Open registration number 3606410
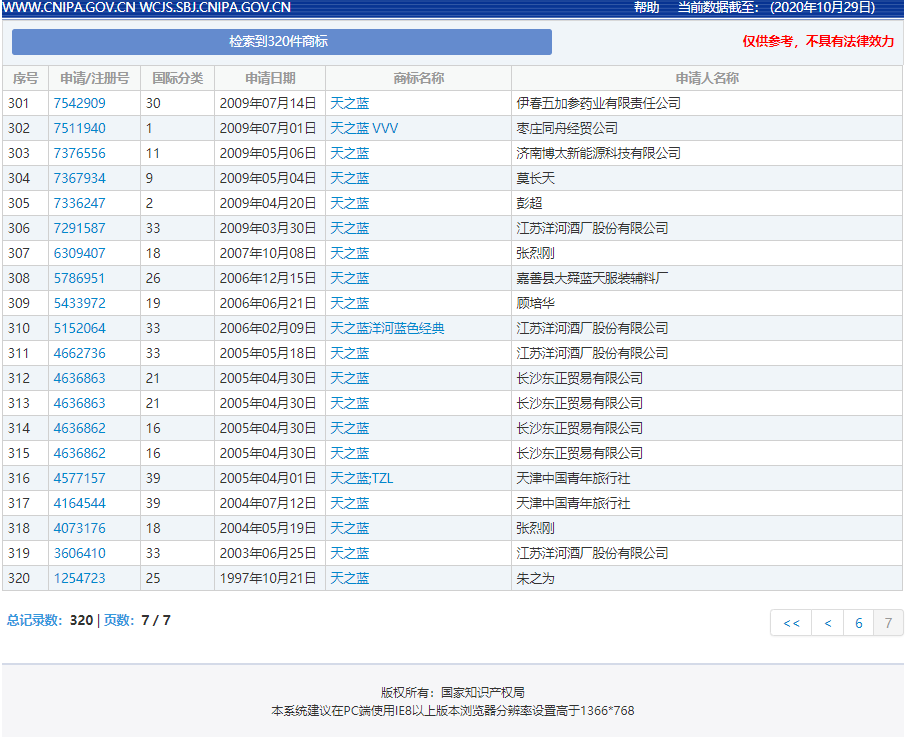Viewport: 905px width, 743px height. click(x=79, y=553)
